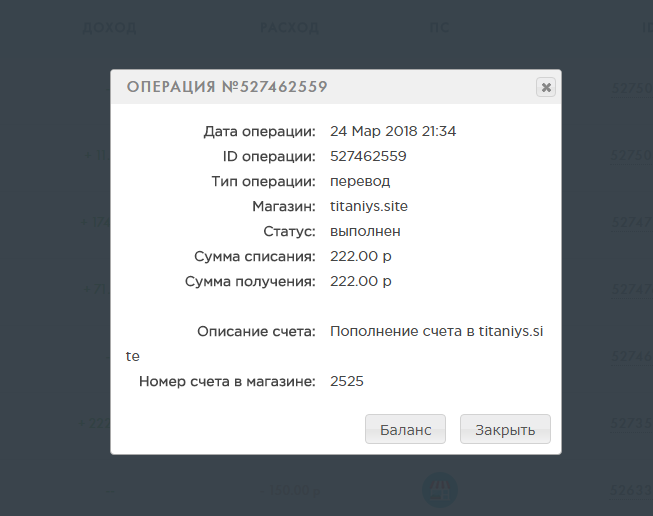Click the Баланс button
Viewport: 653px width, 516px height.
[x=405, y=429]
